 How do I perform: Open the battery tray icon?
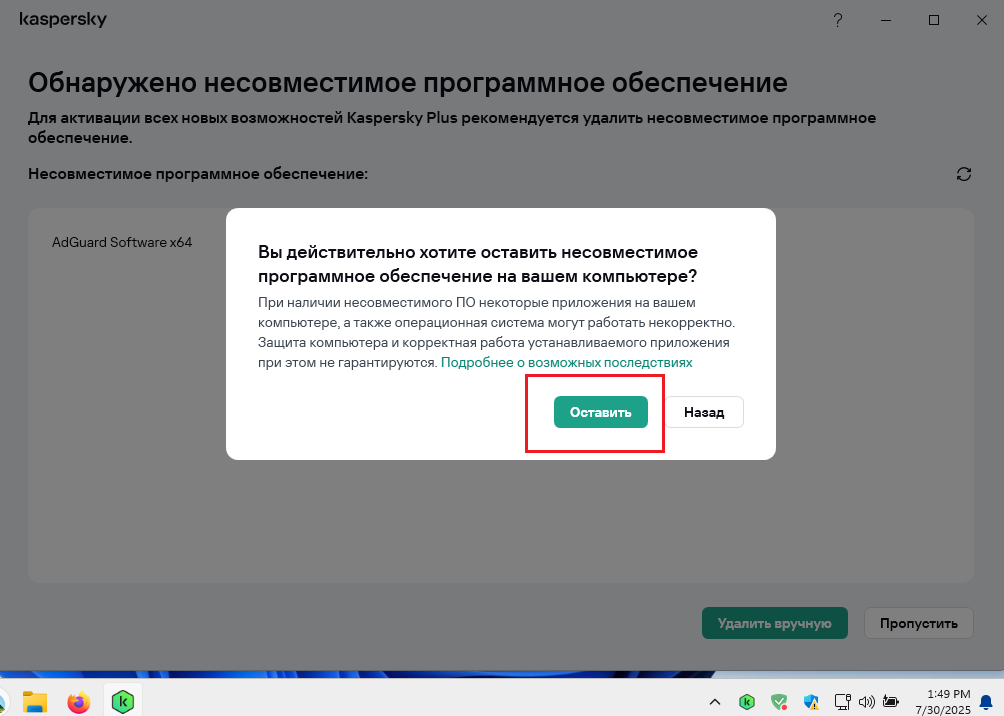[x=891, y=702]
